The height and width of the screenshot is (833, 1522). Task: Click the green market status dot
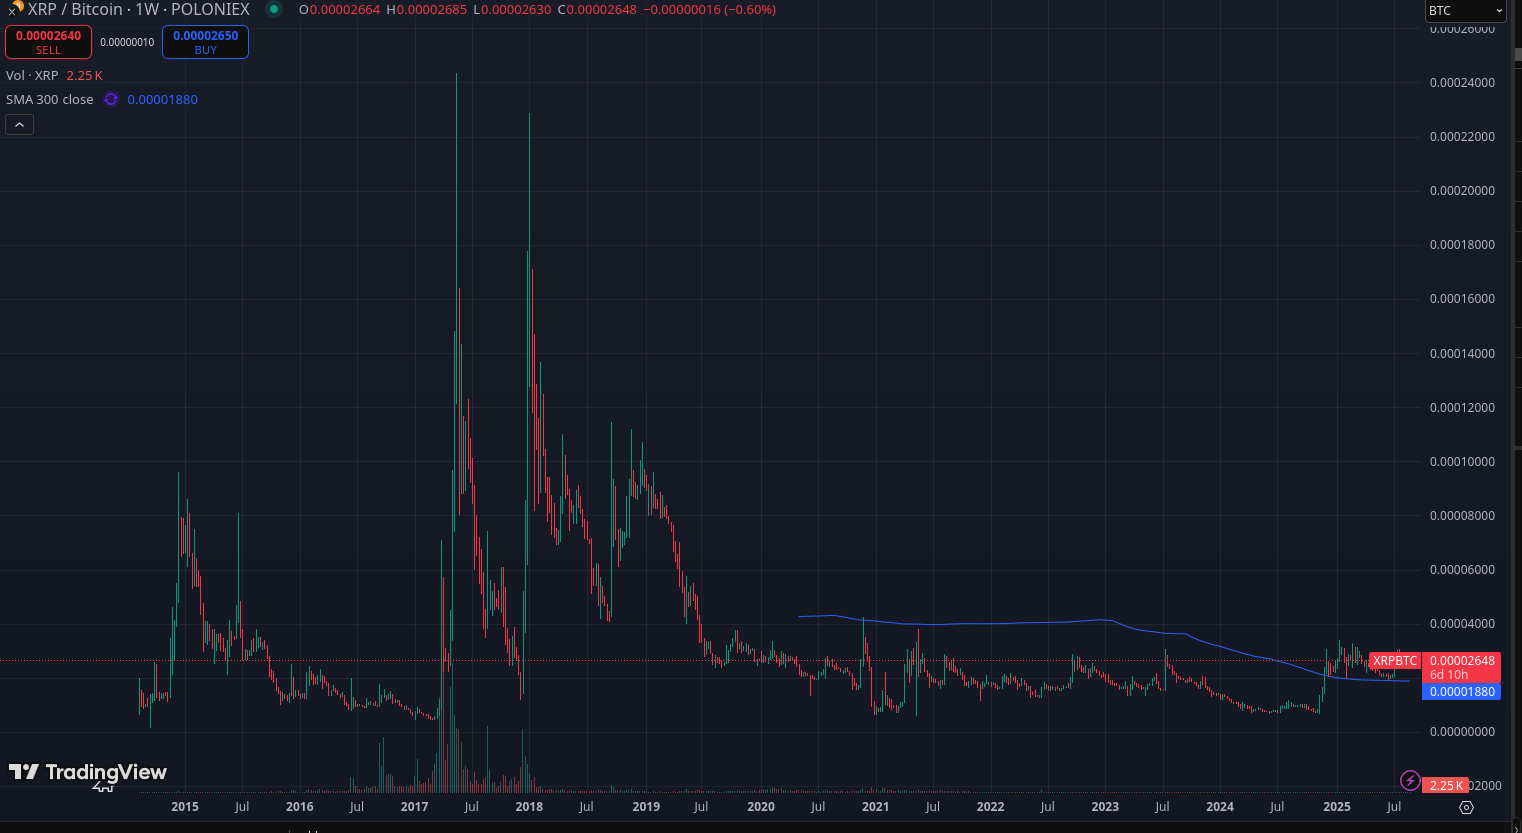274,9
